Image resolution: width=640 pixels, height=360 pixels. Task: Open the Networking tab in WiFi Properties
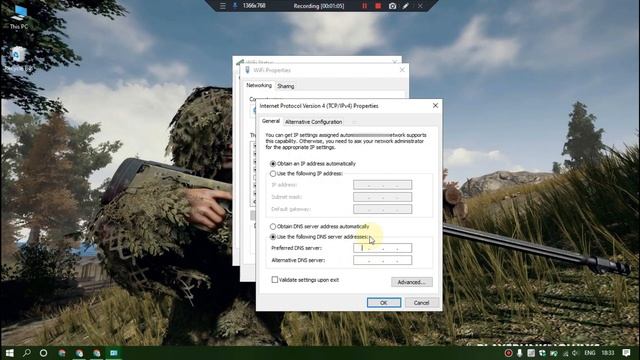[x=259, y=85]
